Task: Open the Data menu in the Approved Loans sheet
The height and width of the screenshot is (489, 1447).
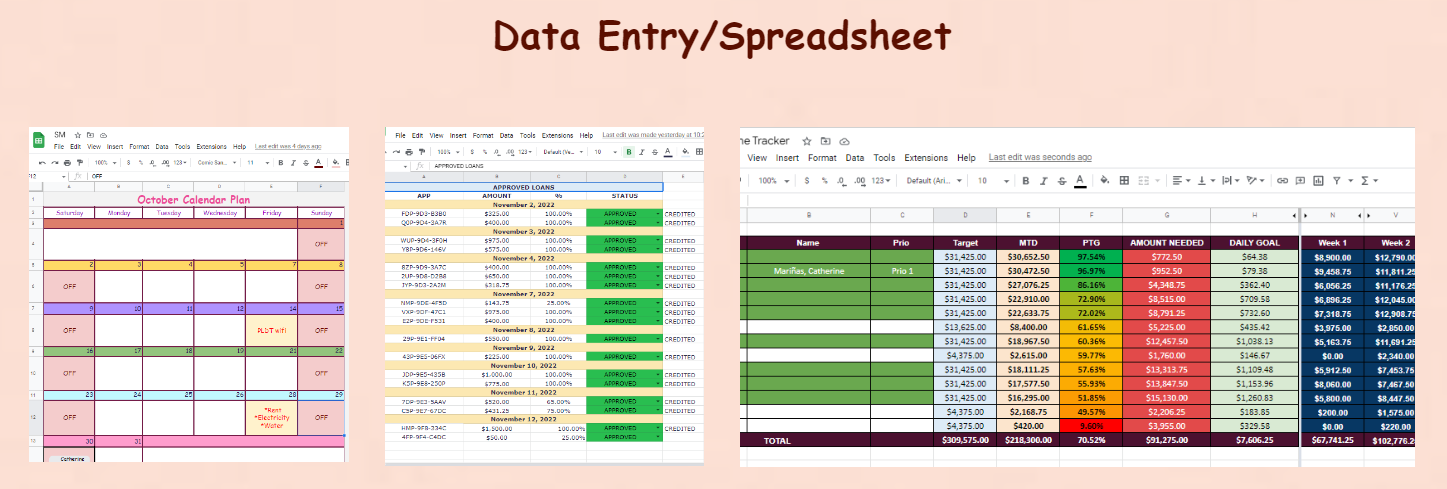Action: coord(506,135)
